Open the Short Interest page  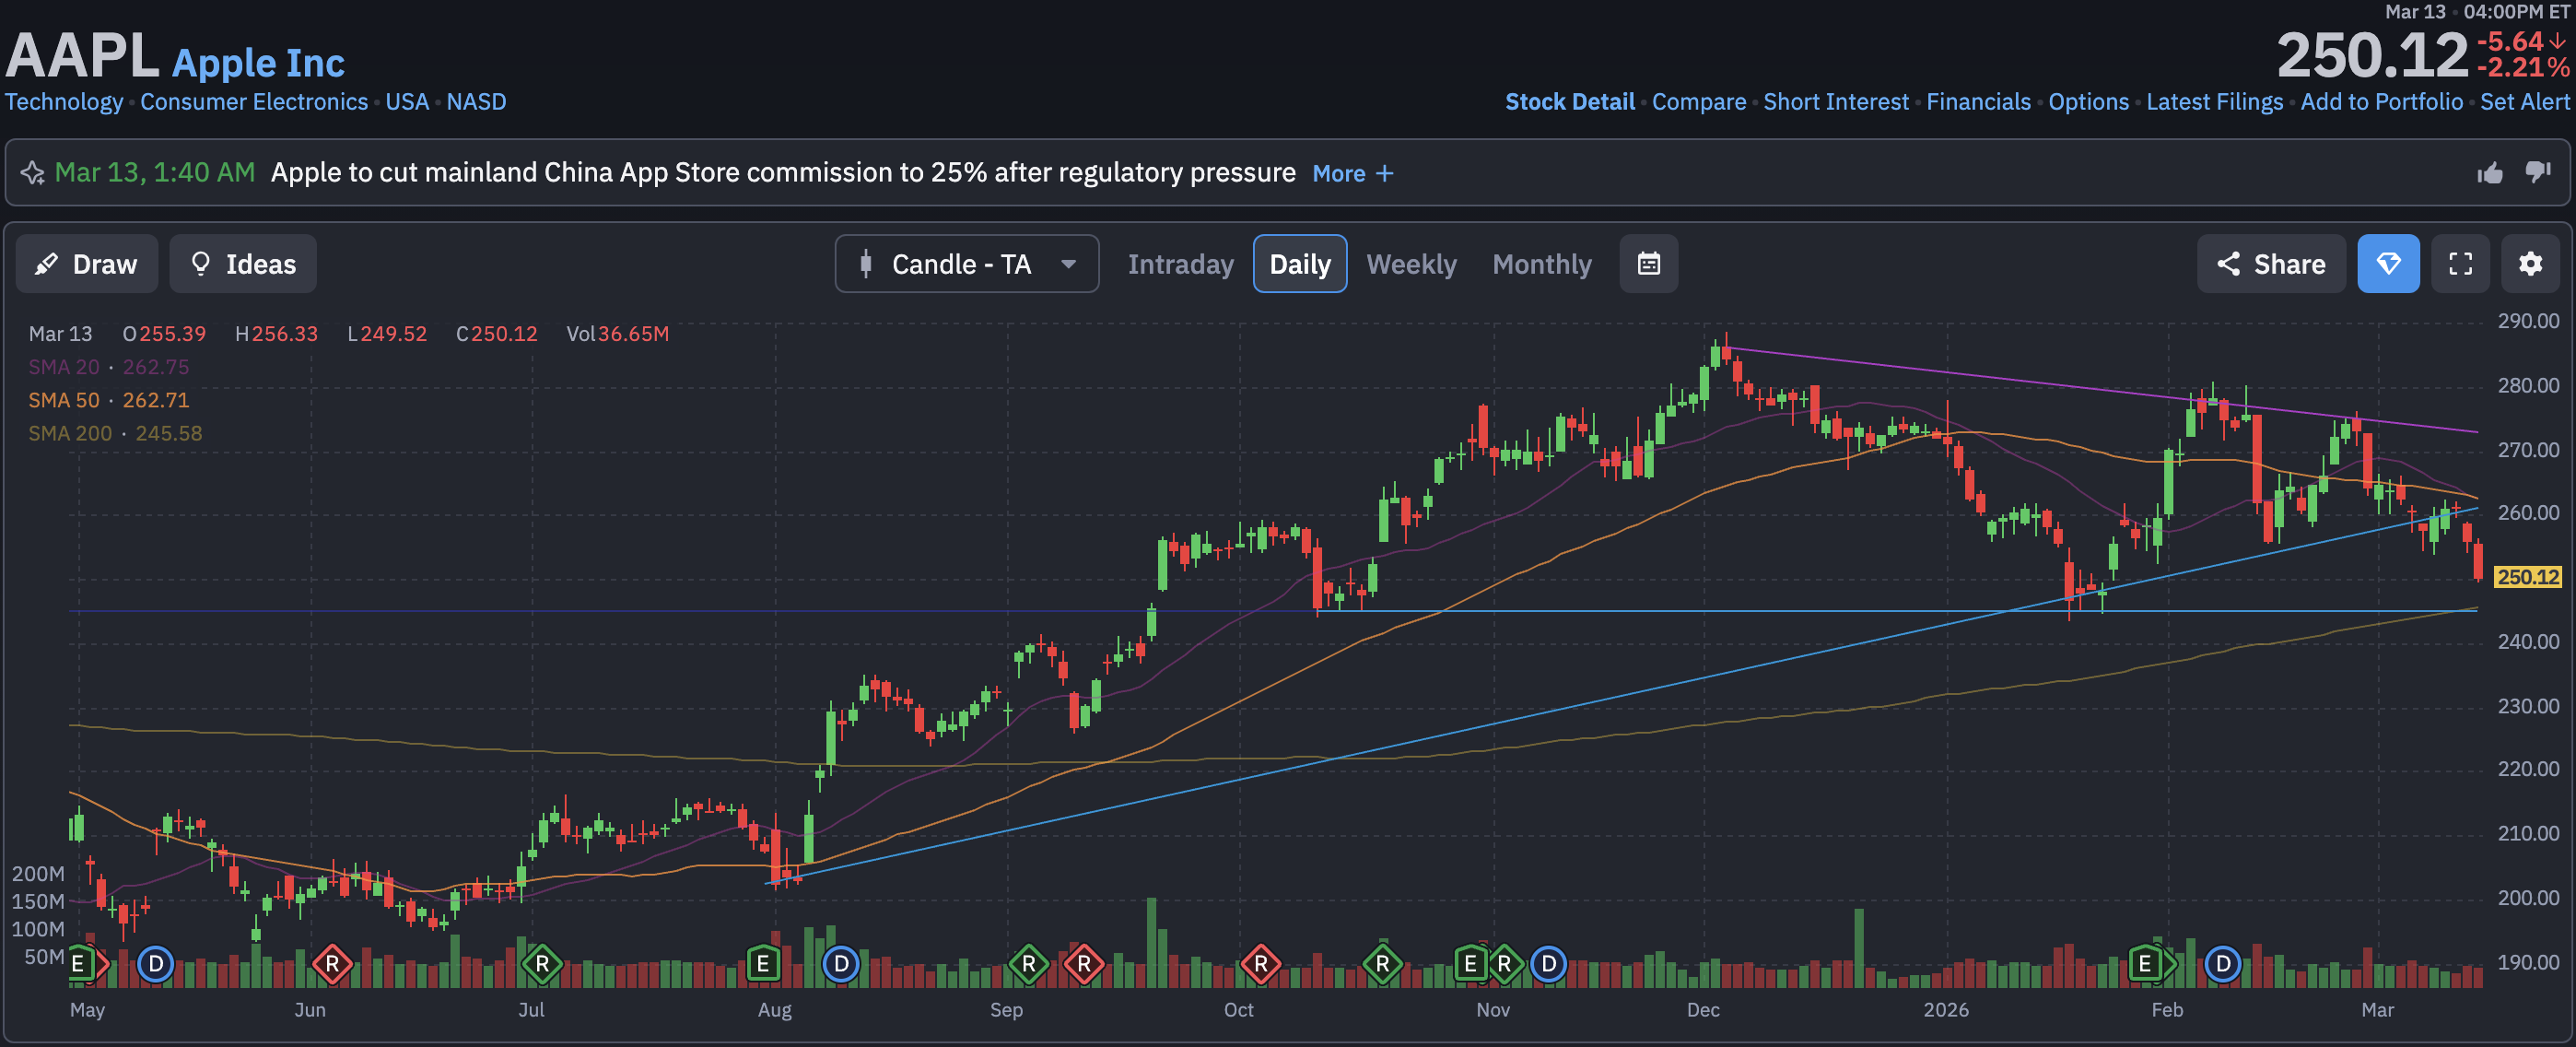click(x=1835, y=102)
